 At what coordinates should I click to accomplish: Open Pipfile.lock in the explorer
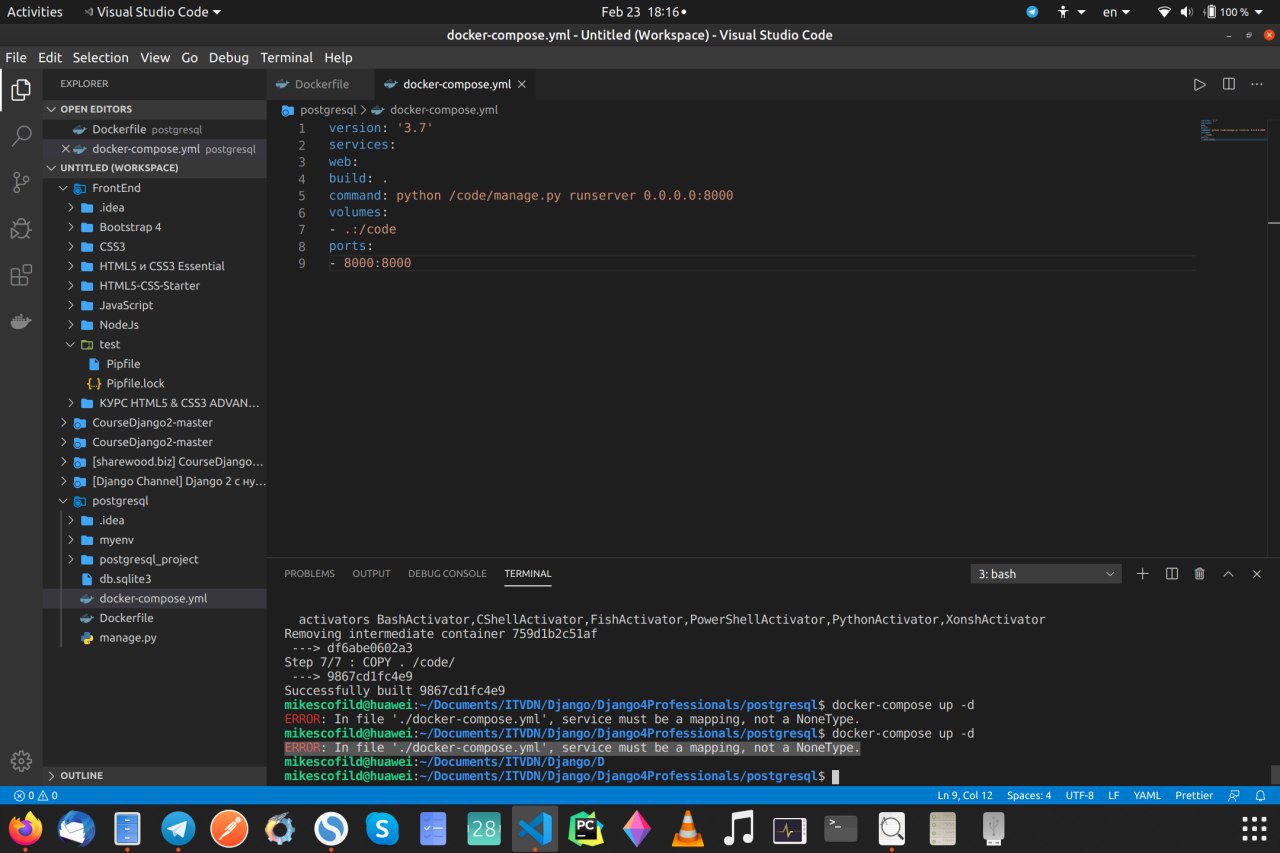[x=155, y=383]
